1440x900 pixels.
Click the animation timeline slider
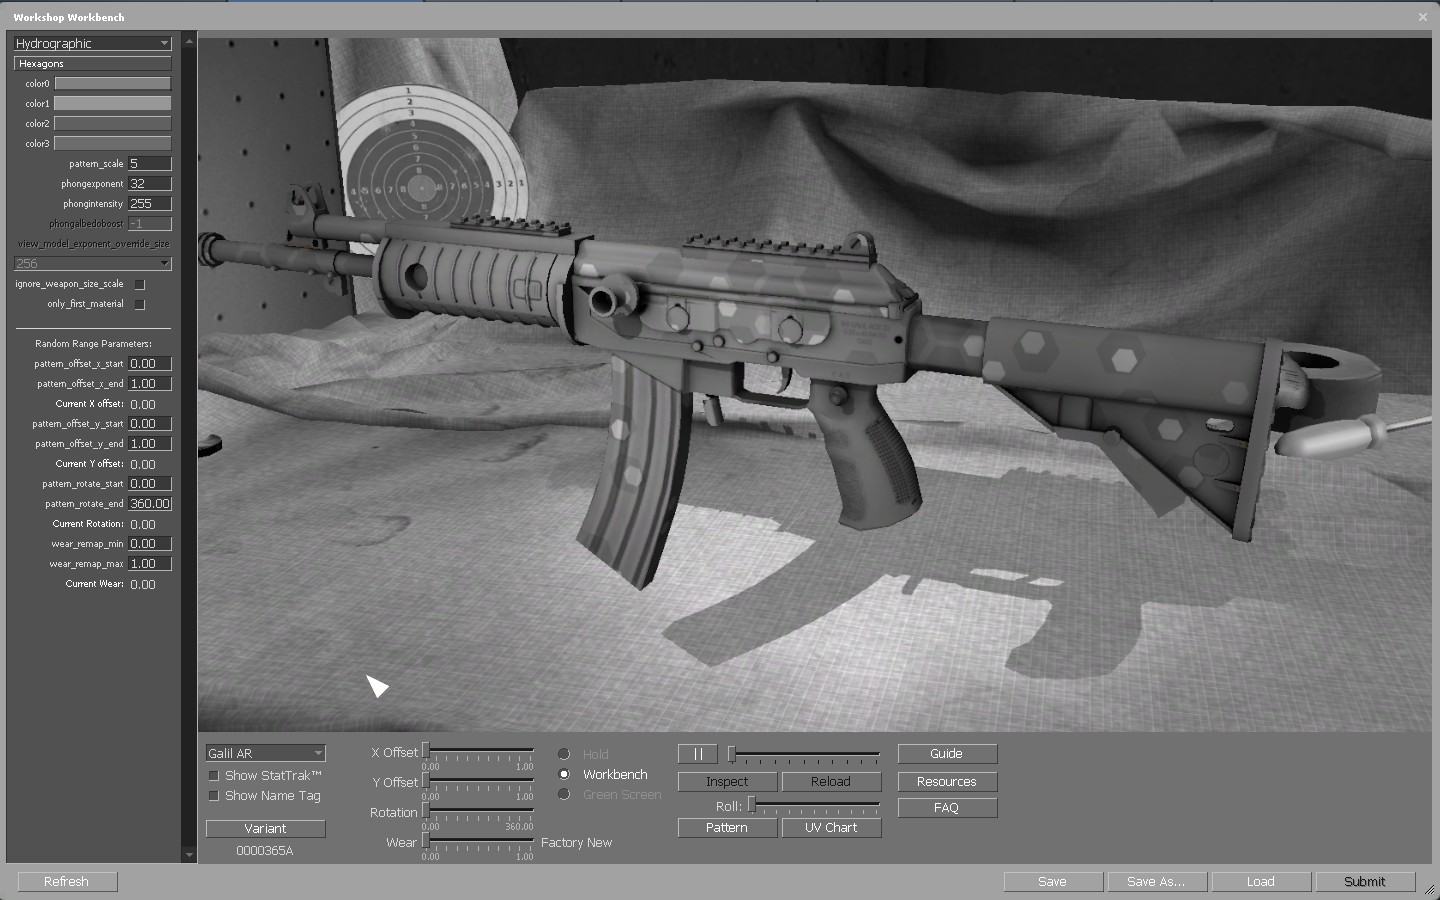(x=805, y=754)
